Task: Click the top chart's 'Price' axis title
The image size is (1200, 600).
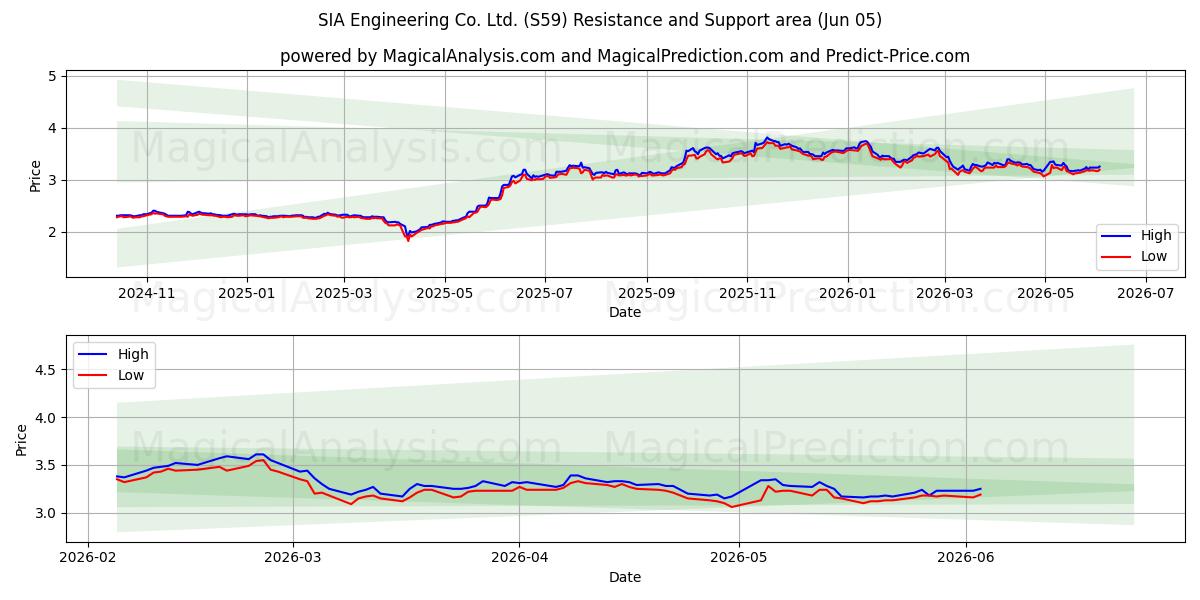Action: (x=36, y=176)
